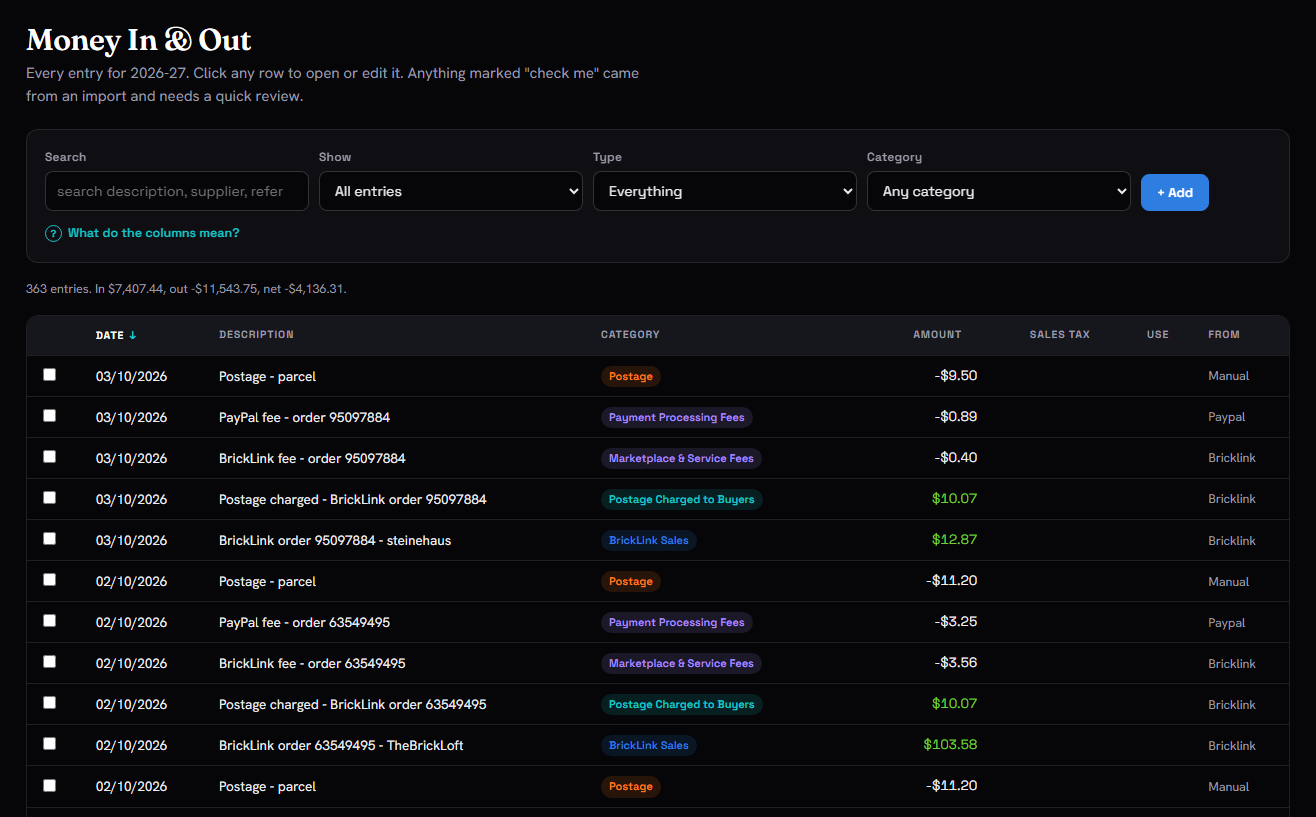Click the -$3.56 amount
1316x817 pixels.
click(956, 662)
